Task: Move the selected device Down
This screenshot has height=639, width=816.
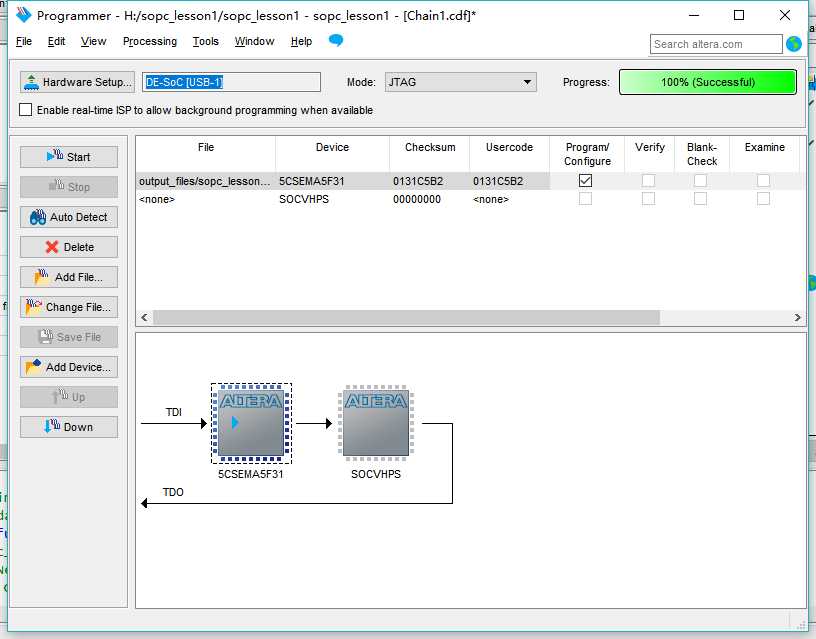Action: coord(69,427)
